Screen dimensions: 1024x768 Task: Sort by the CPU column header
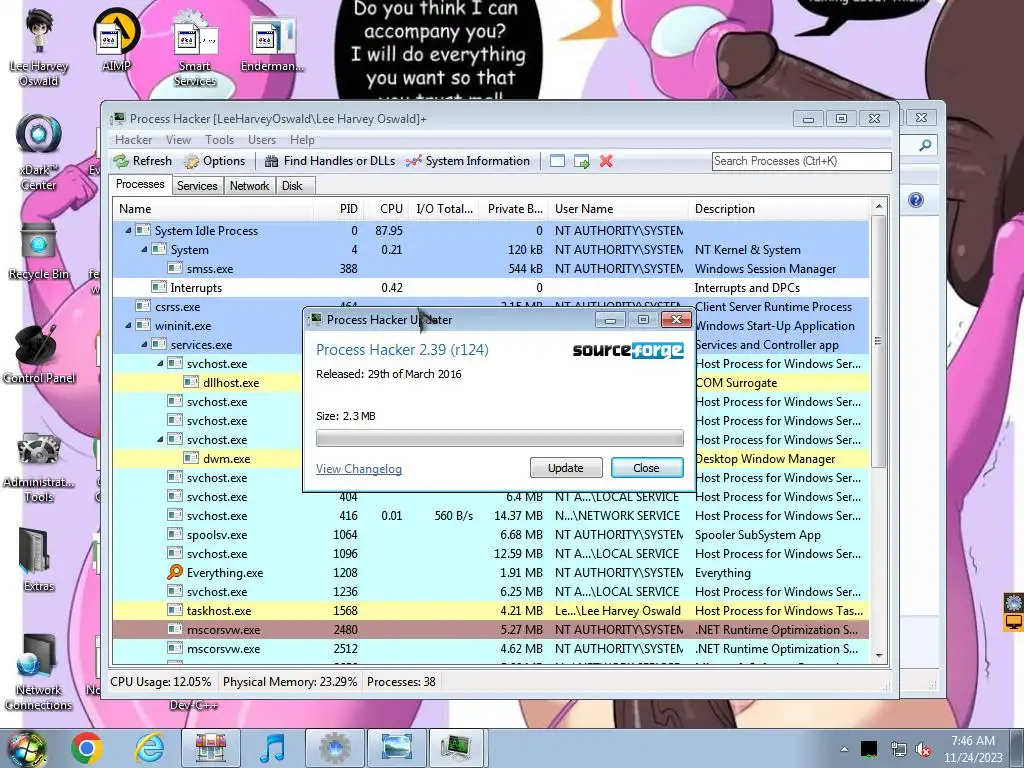click(387, 209)
